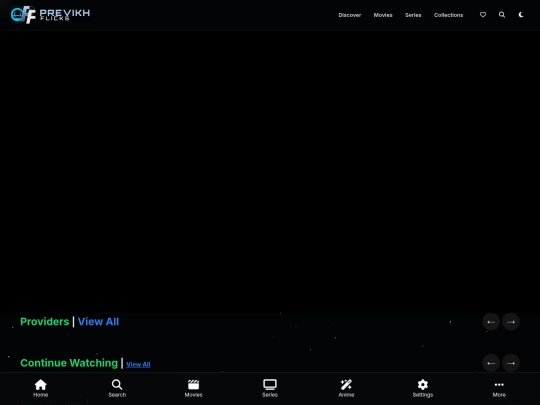Click the Continue Watching heading
This screenshot has width=540, height=405.
click(69, 363)
